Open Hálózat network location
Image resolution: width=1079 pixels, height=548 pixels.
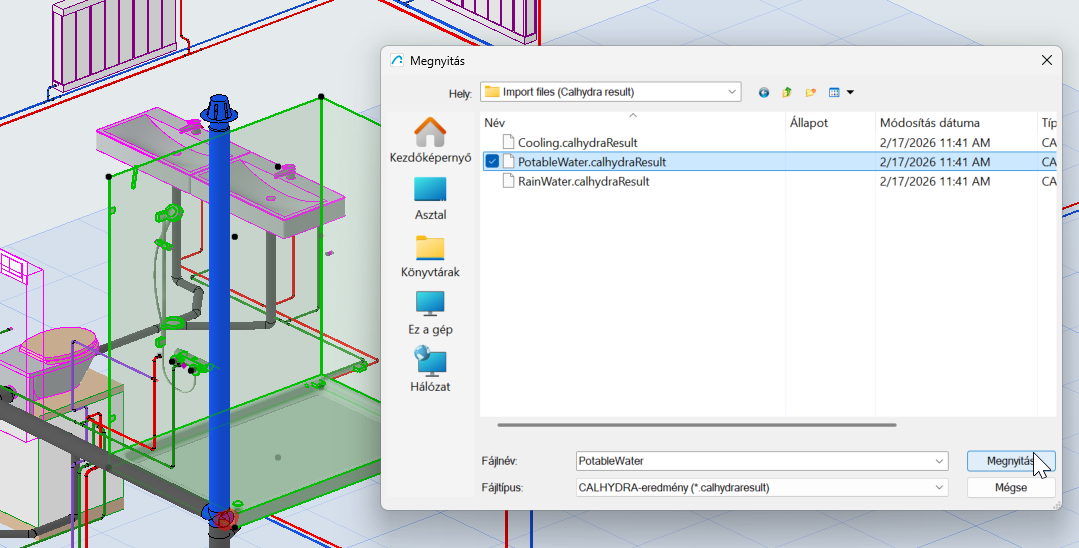(430, 370)
